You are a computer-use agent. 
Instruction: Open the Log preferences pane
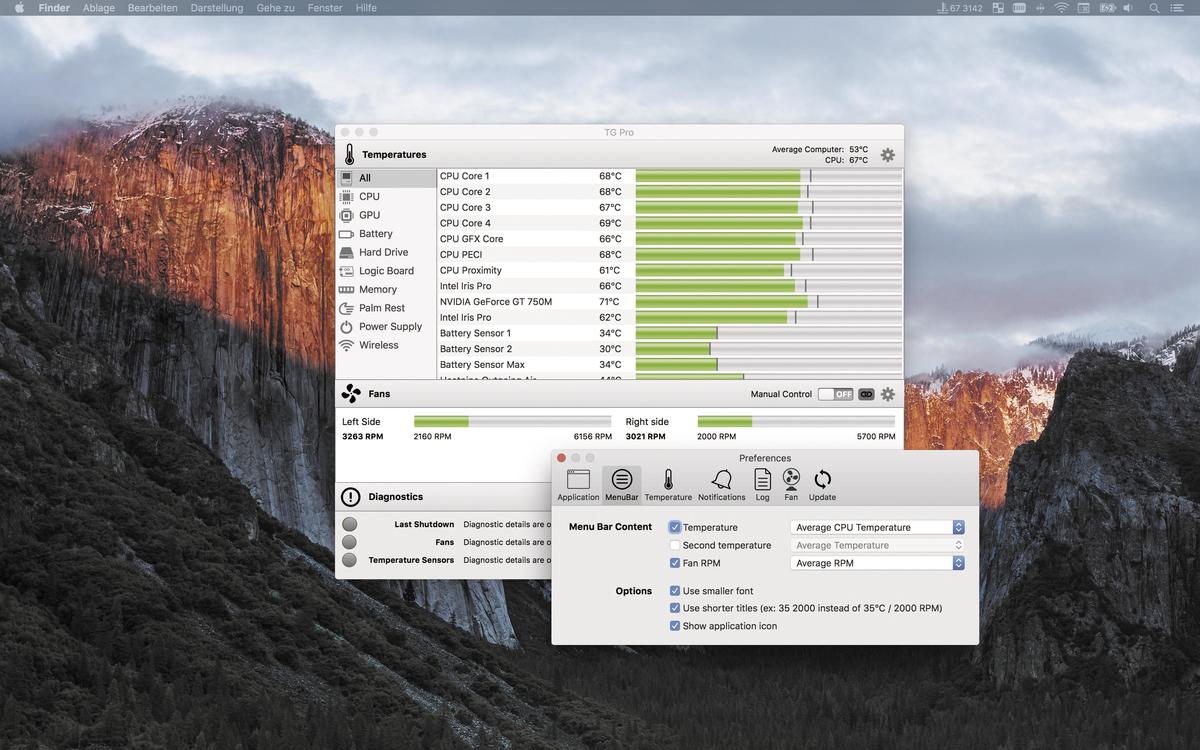coord(763,485)
